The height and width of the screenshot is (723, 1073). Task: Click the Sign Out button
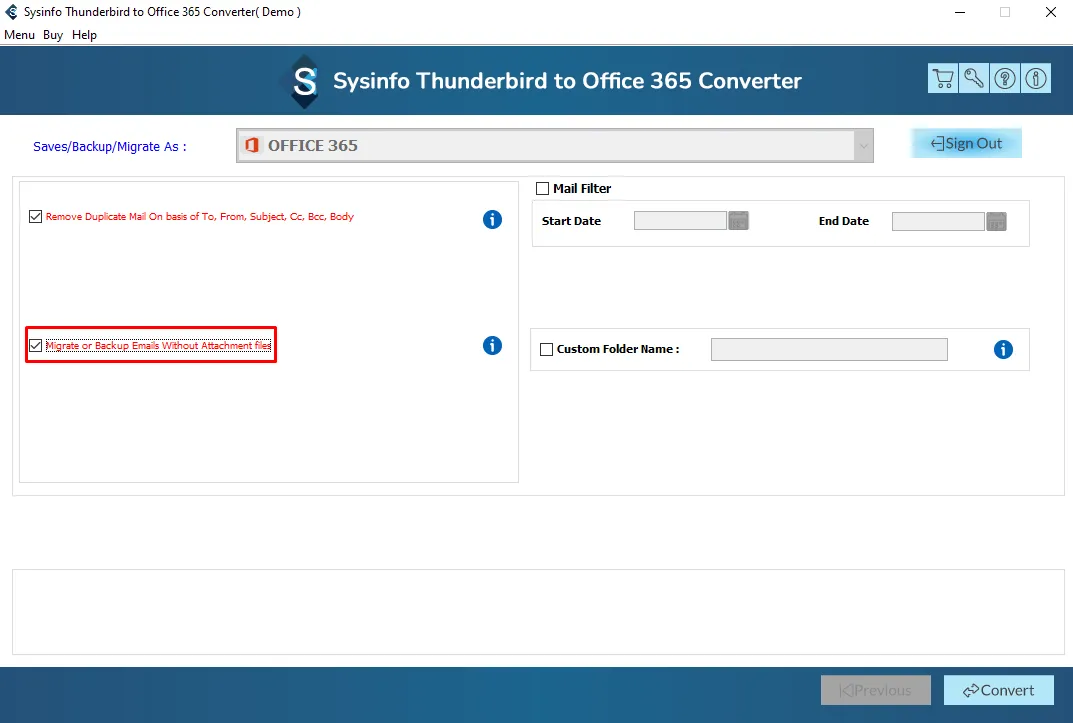coord(966,143)
